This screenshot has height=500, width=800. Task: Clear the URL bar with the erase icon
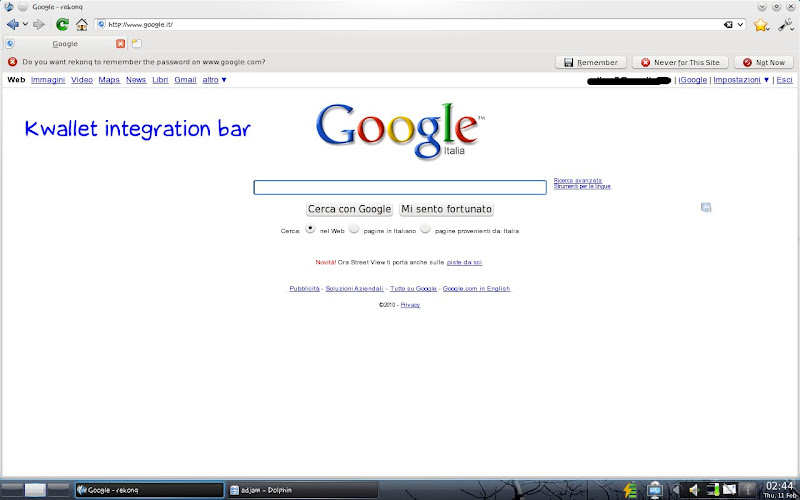click(728, 24)
